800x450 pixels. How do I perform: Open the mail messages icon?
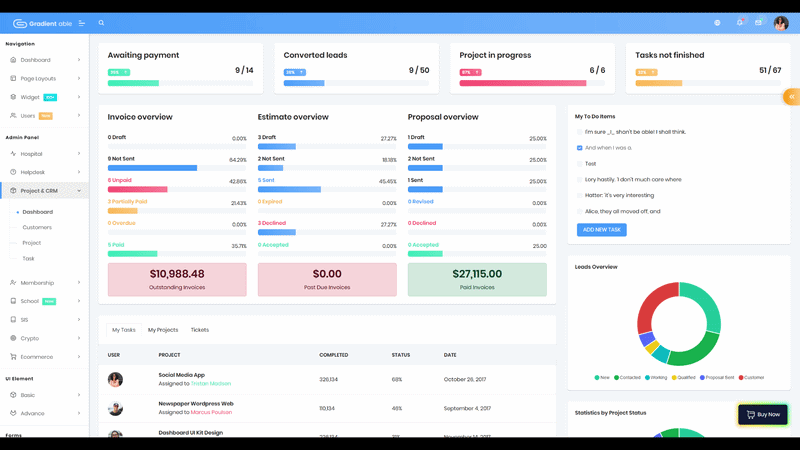pos(759,22)
